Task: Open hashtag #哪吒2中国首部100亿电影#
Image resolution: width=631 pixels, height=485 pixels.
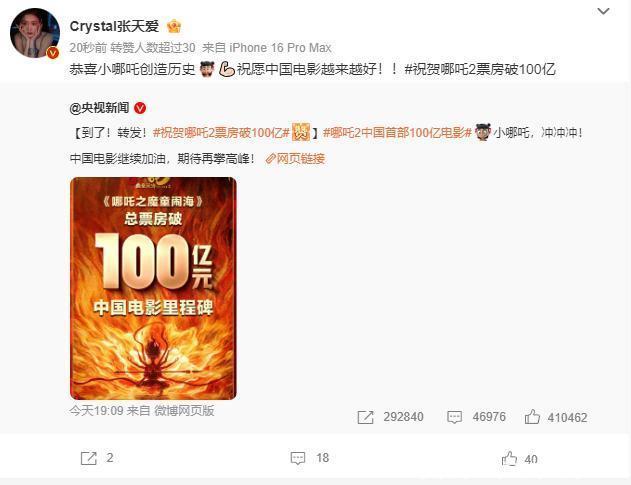Action: (x=397, y=132)
